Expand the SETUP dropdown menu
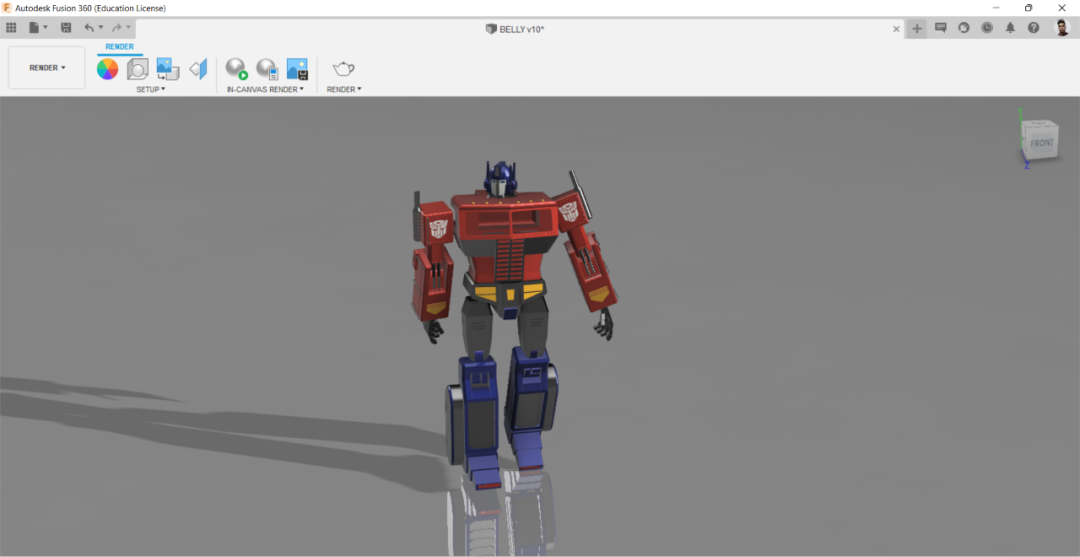Screen dimensions: 1080x557 tap(151, 90)
